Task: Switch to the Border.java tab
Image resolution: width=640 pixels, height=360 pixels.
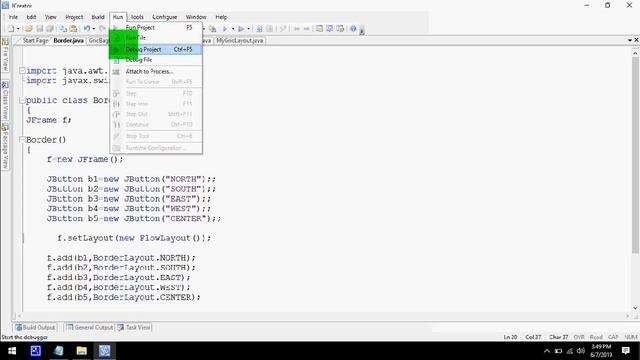Action: [x=68, y=40]
